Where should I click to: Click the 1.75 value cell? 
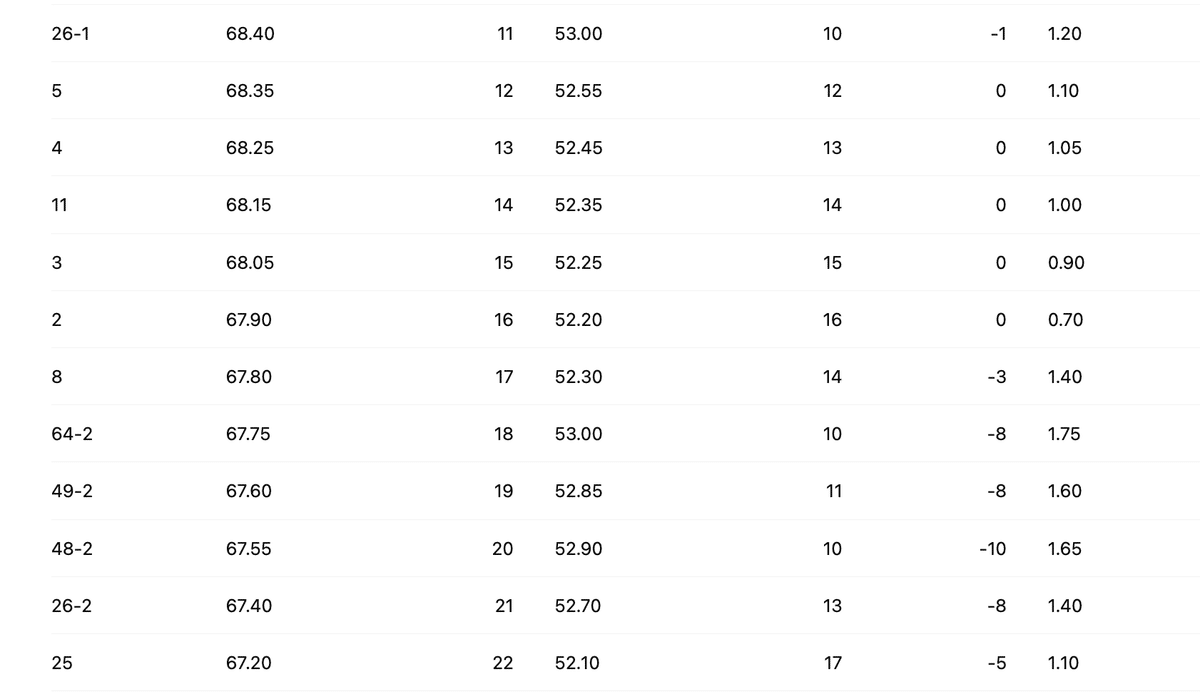coord(1064,434)
